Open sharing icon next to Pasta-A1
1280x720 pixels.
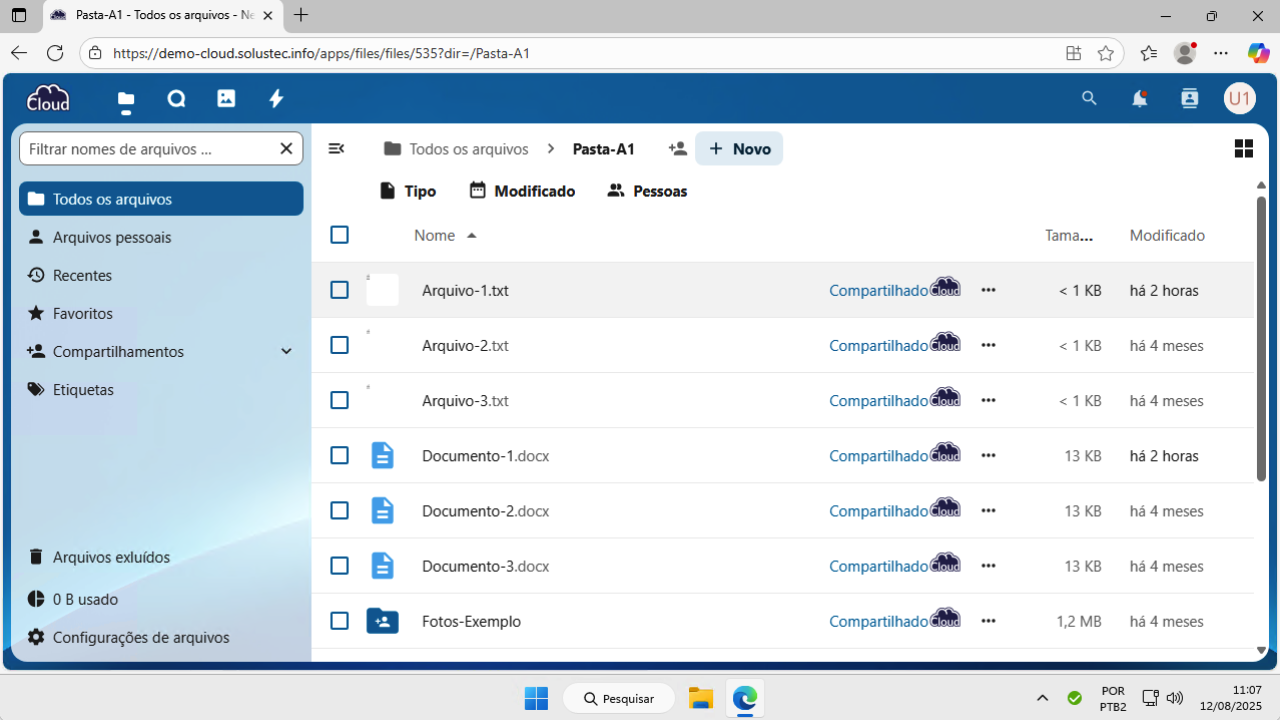pyautogui.click(x=677, y=149)
